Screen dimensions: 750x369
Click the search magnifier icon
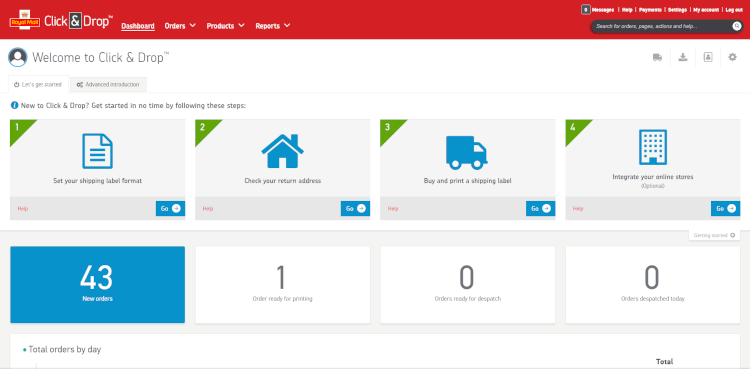pyautogui.click(x=737, y=26)
